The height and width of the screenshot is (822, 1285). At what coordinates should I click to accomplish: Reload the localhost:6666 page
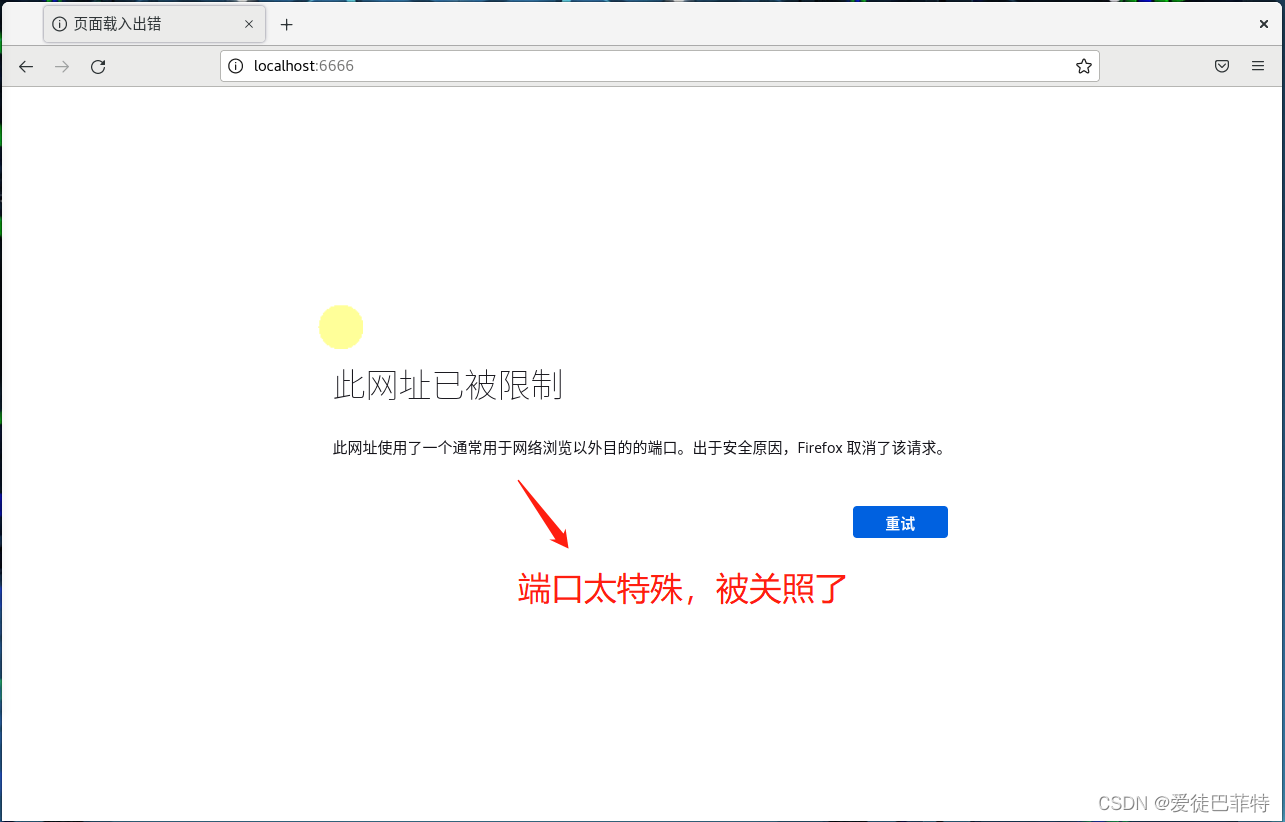click(97, 66)
